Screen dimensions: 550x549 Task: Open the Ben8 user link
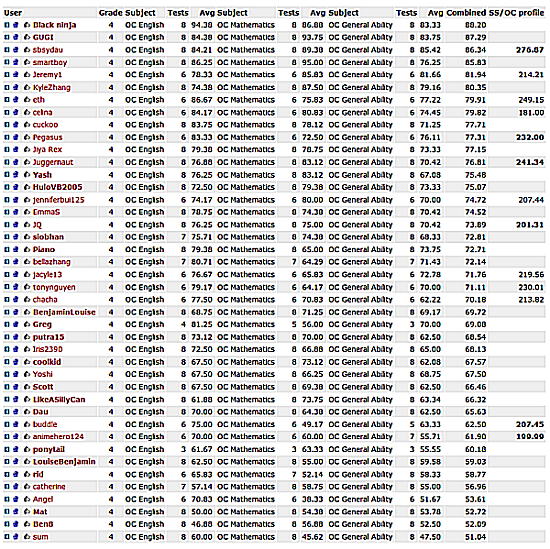click(x=43, y=524)
